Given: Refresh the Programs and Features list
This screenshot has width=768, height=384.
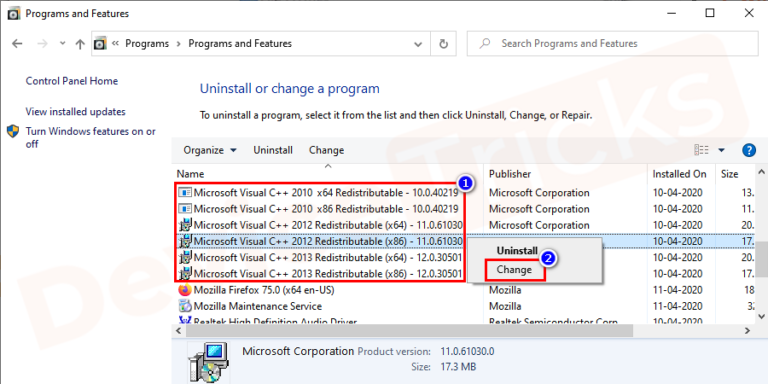Looking at the screenshot, I should click(x=443, y=44).
